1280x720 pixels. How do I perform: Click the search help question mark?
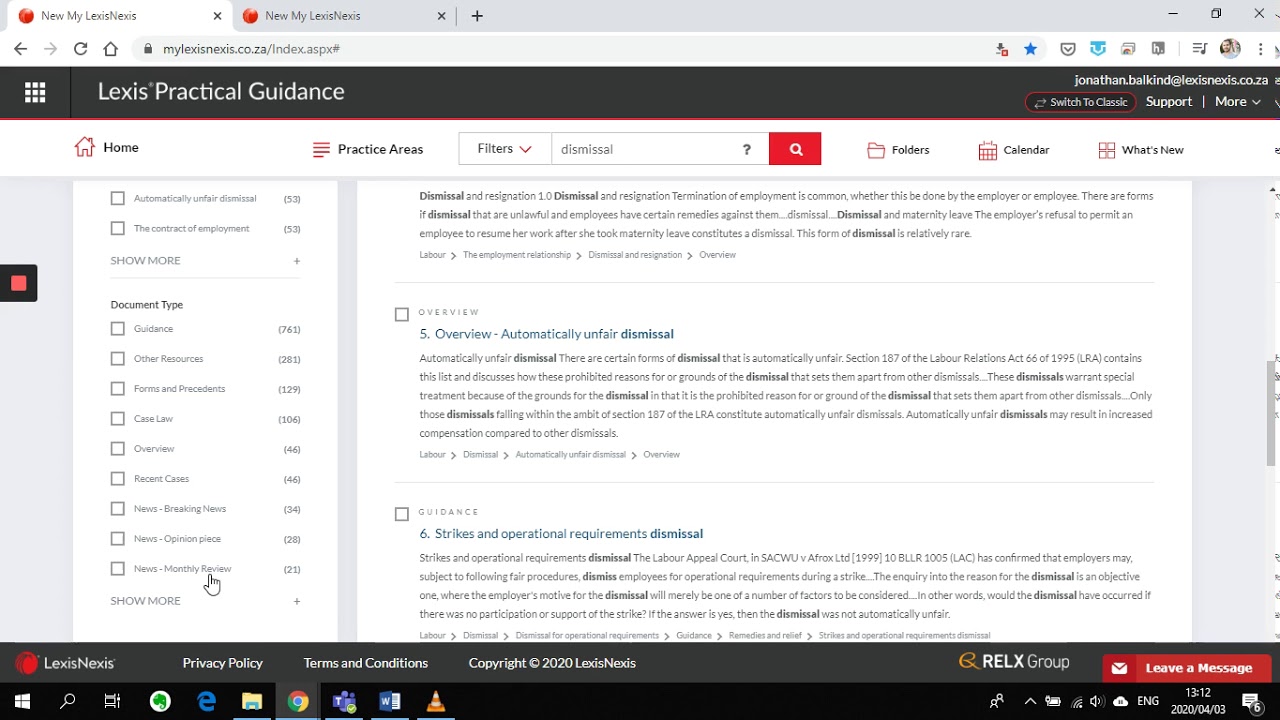pyautogui.click(x=746, y=149)
